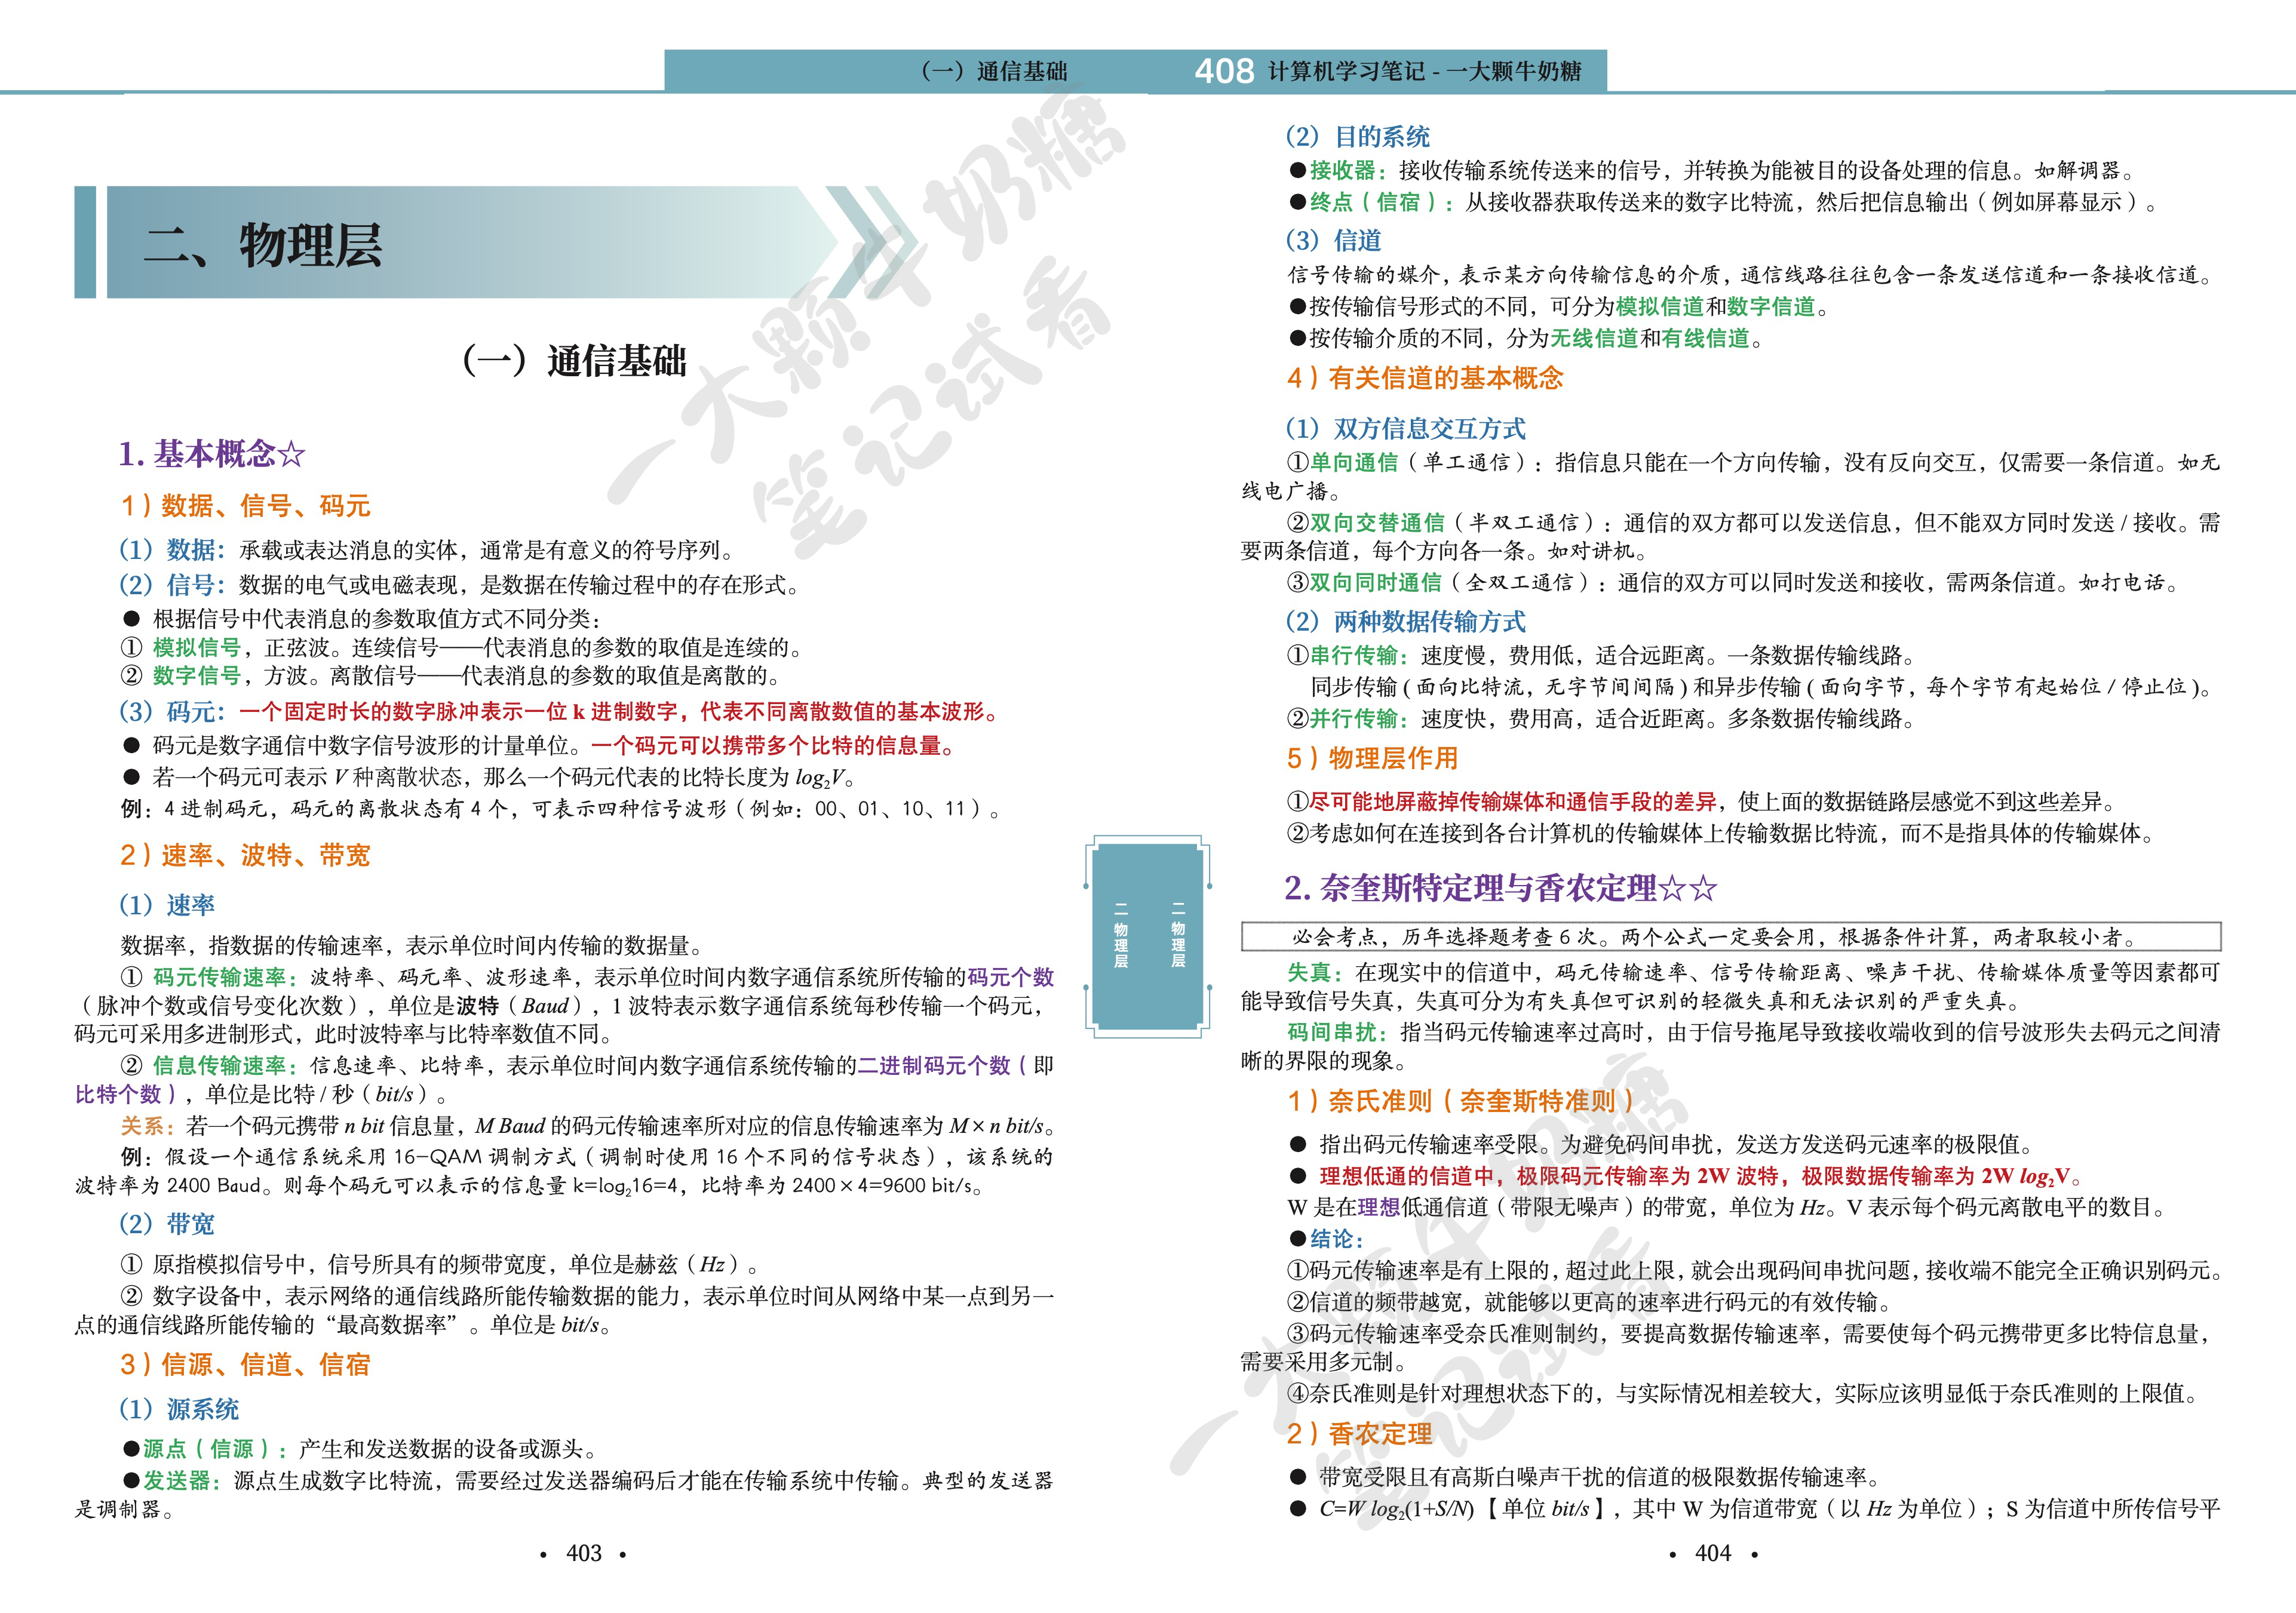This screenshot has width=2296, height=1613.
Task: Click the green term "接收器:"
Action: coord(1348,171)
